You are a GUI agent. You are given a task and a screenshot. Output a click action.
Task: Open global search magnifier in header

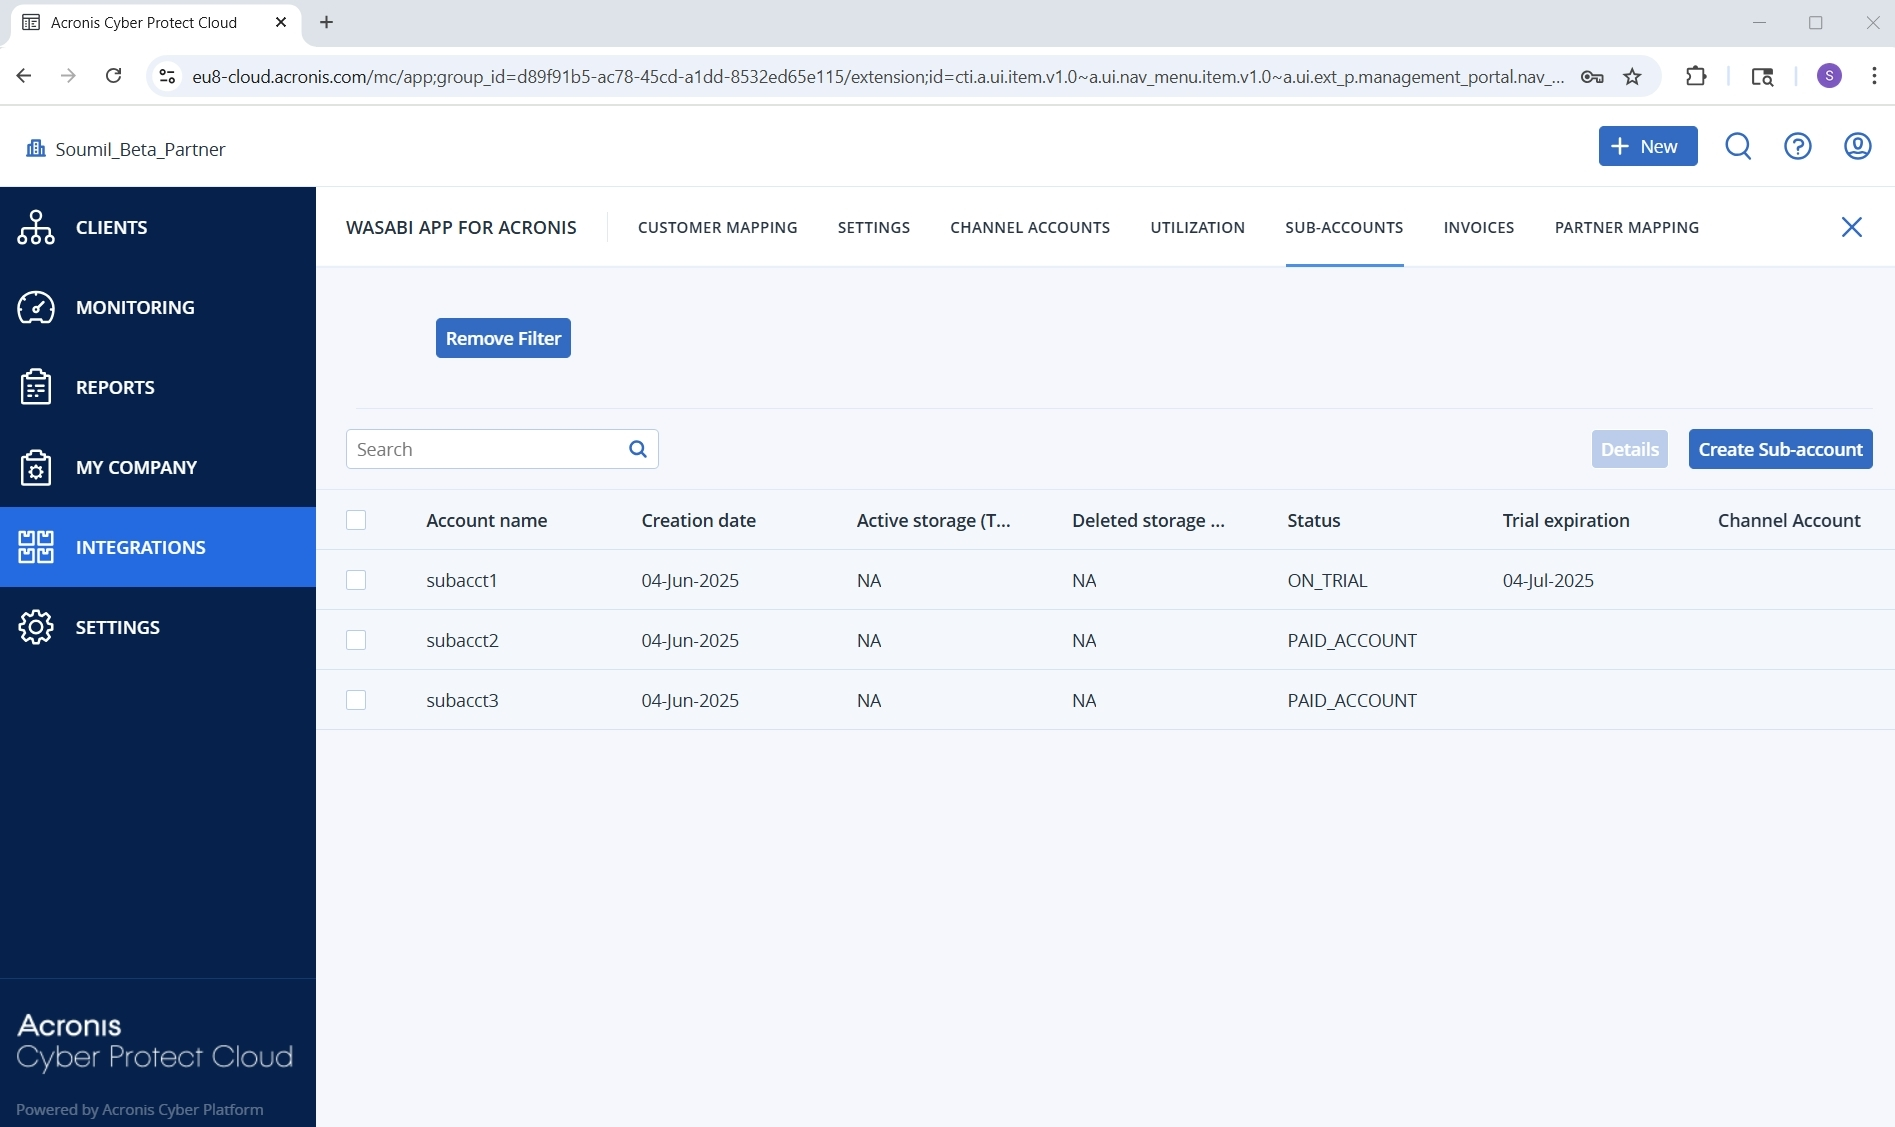pos(1738,146)
